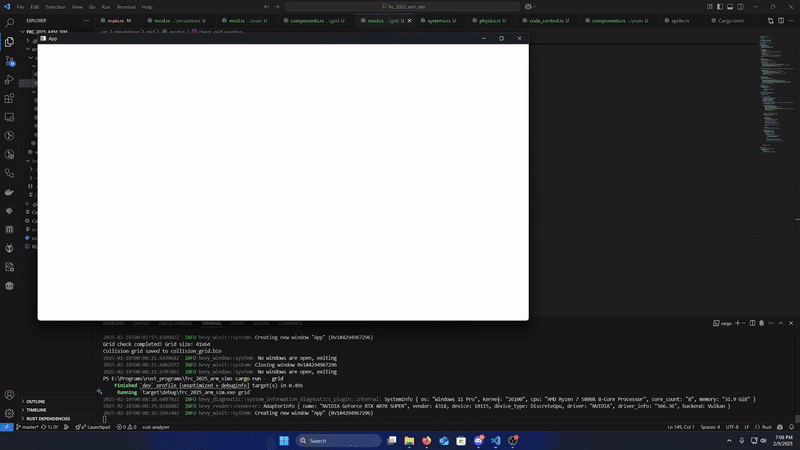Click the Split Editor Right icon
The width and height of the screenshot is (800, 450).
781,21
